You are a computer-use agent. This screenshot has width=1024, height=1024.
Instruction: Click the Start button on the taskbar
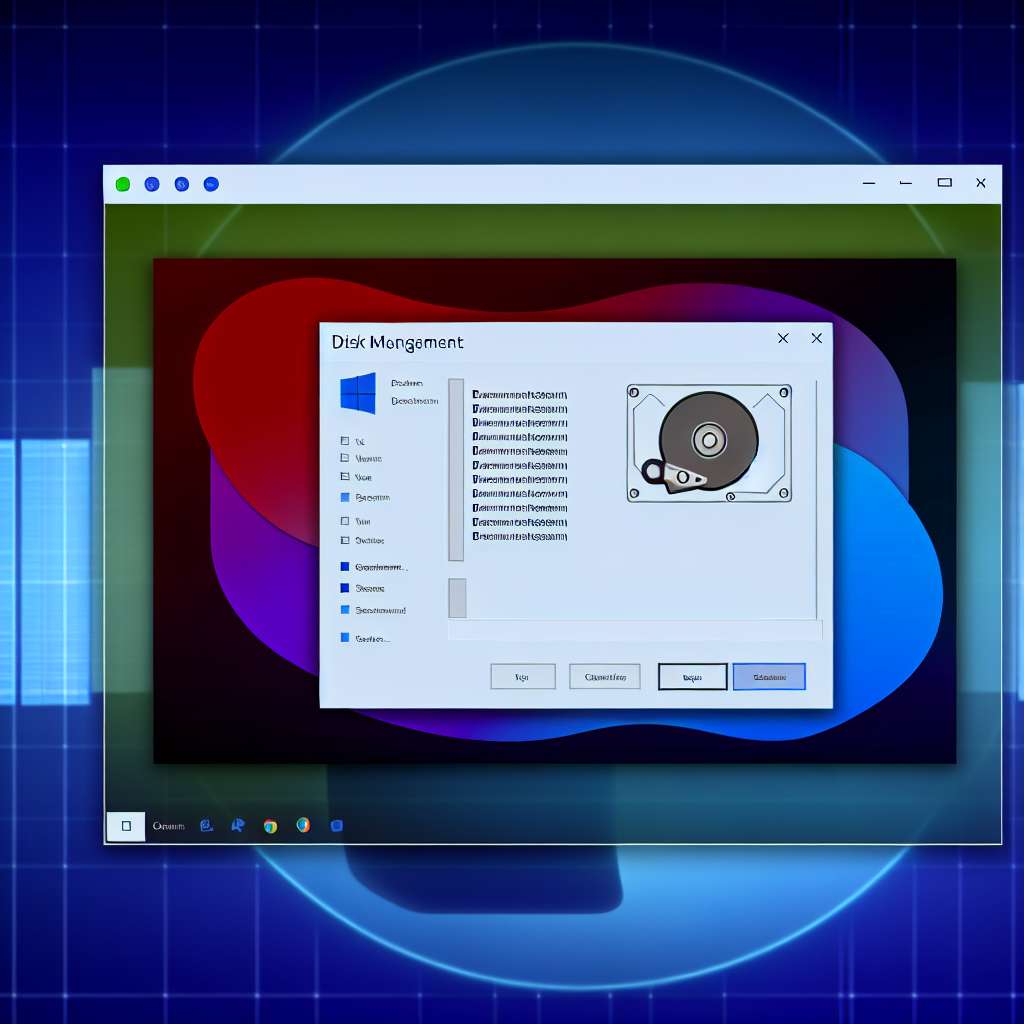(126, 826)
